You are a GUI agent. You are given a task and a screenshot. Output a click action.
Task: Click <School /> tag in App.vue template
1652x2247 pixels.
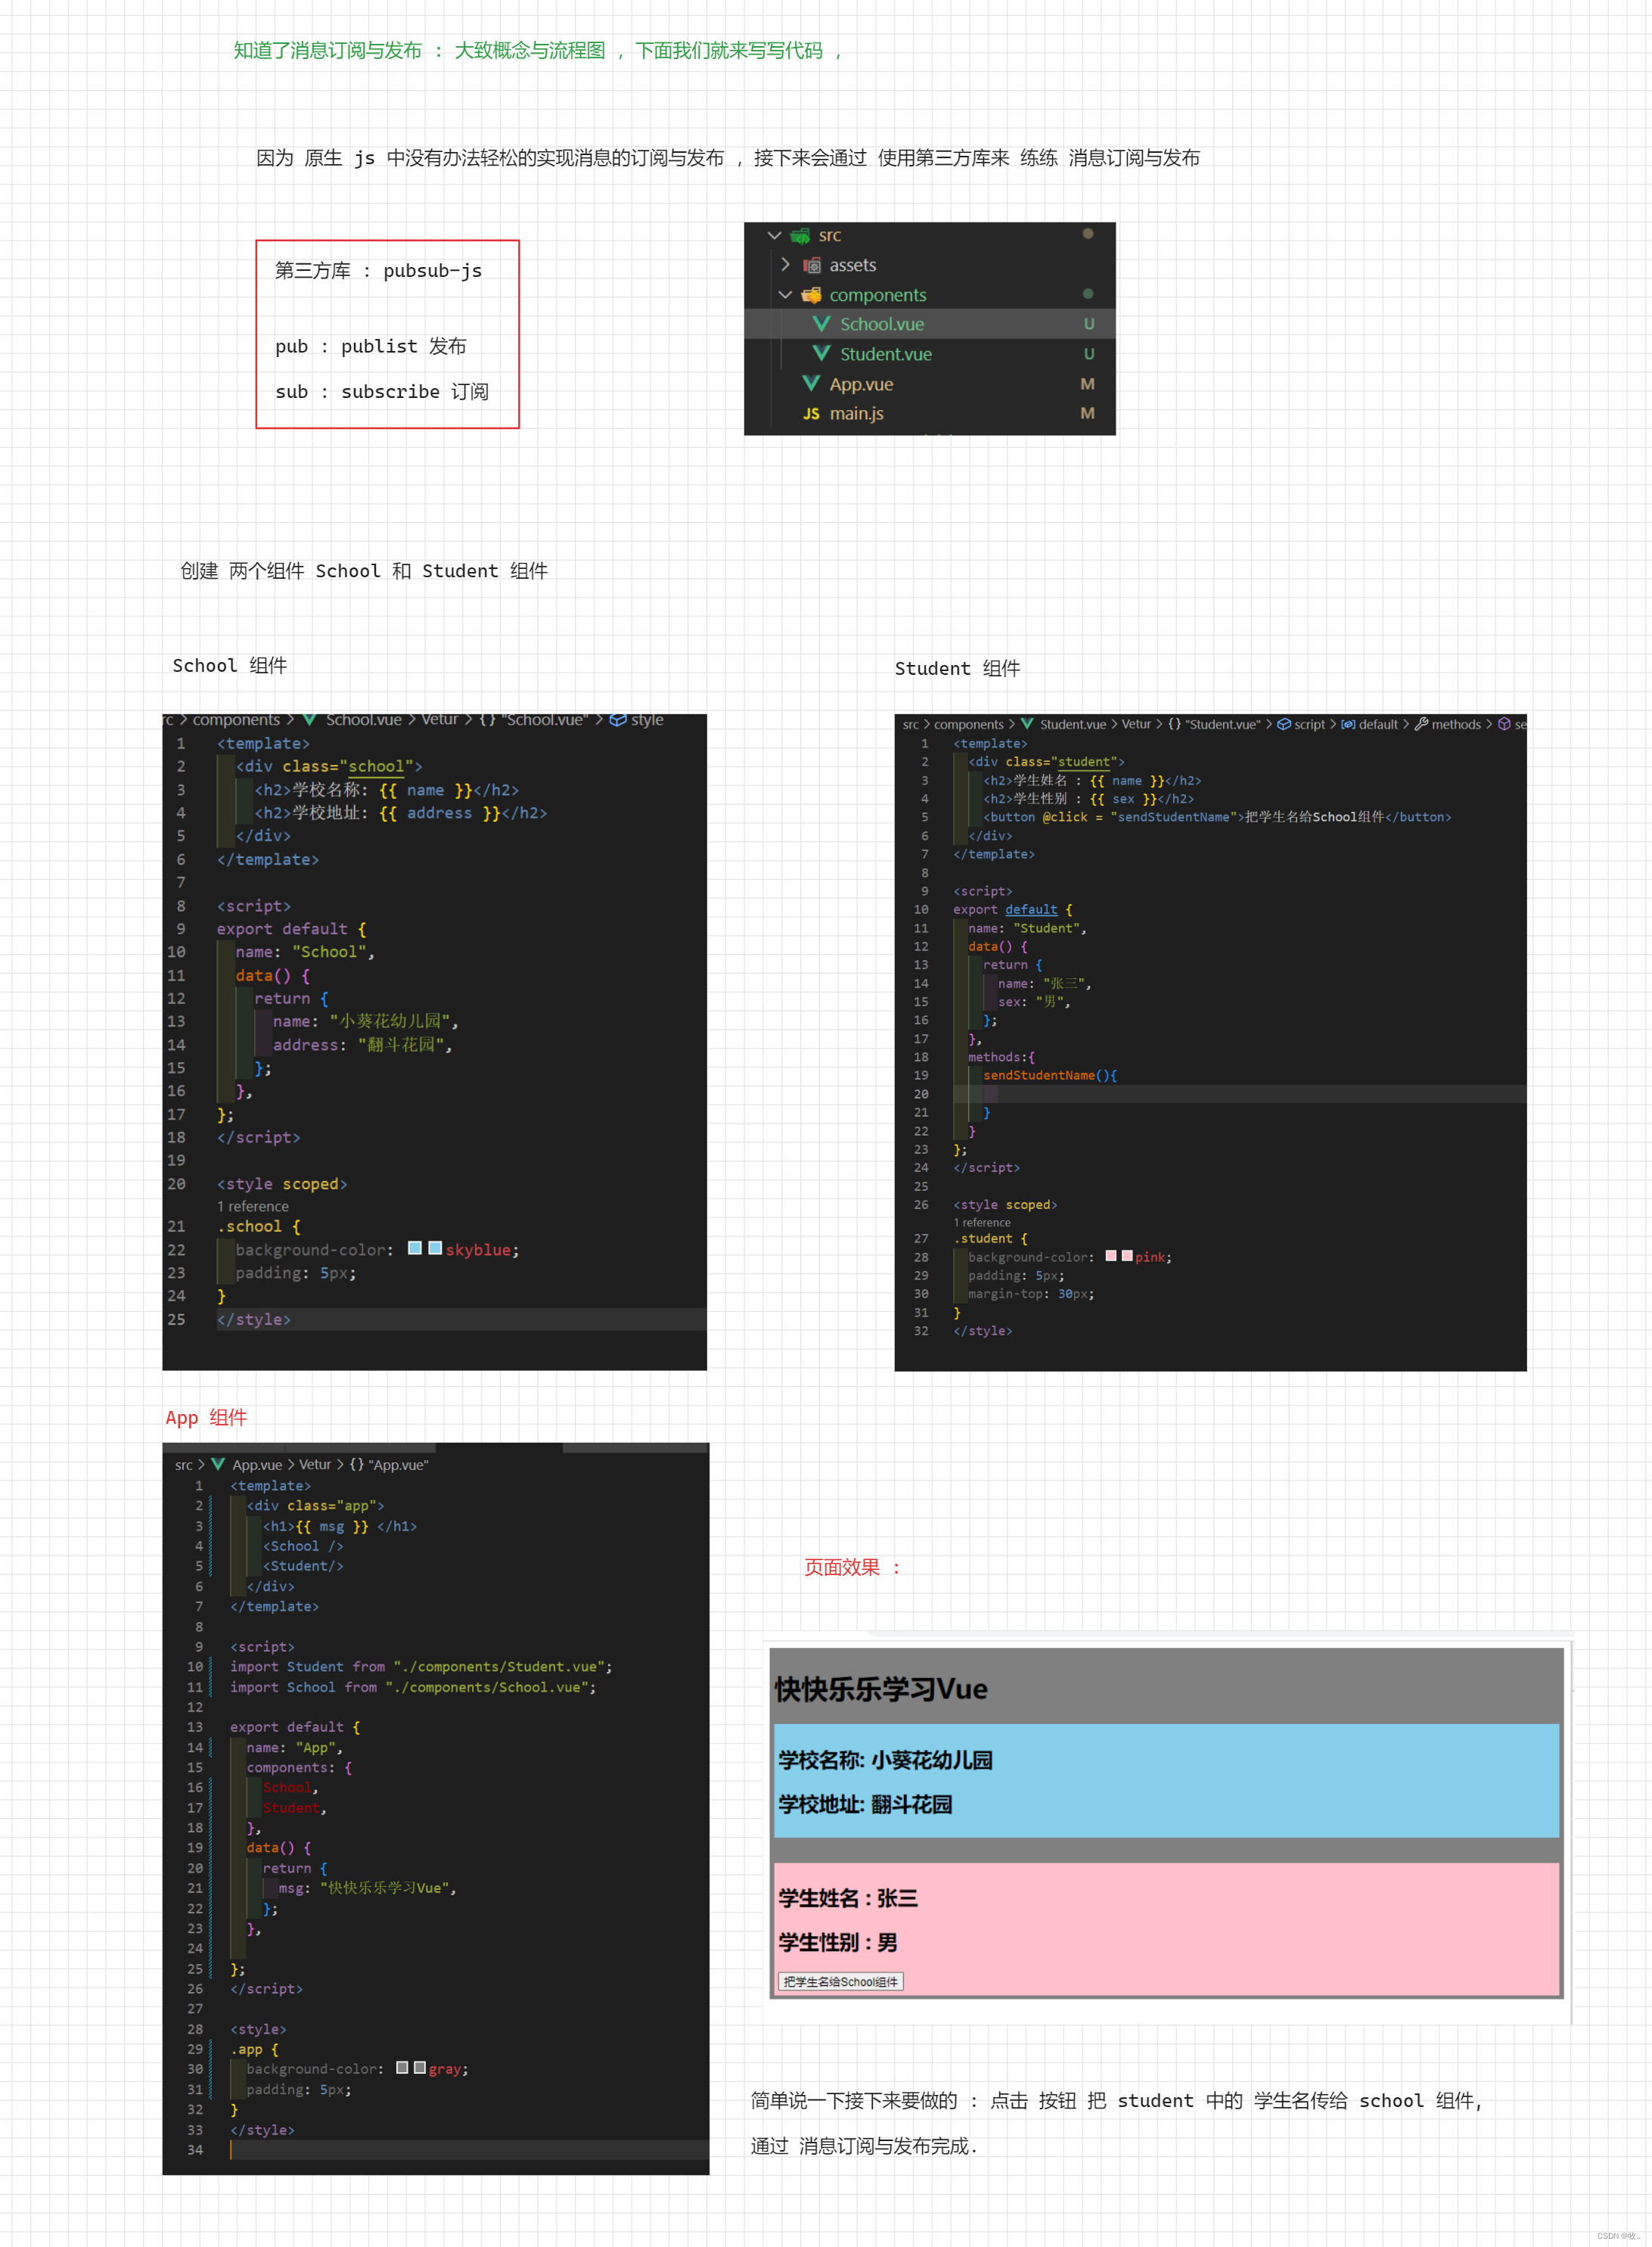[303, 1547]
